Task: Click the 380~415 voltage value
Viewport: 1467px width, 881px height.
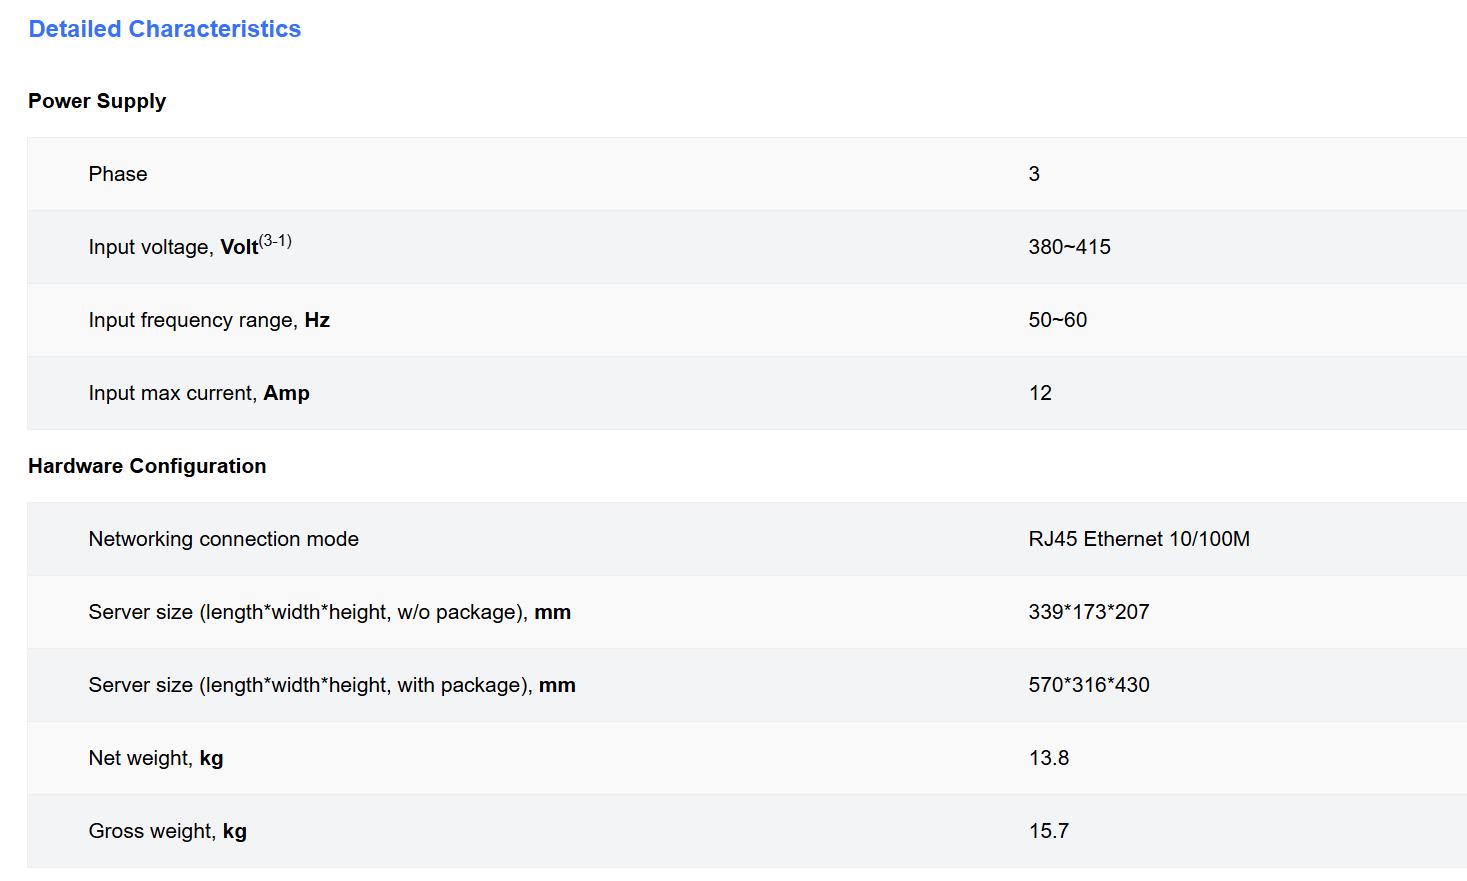Action: pyautogui.click(x=1069, y=247)
